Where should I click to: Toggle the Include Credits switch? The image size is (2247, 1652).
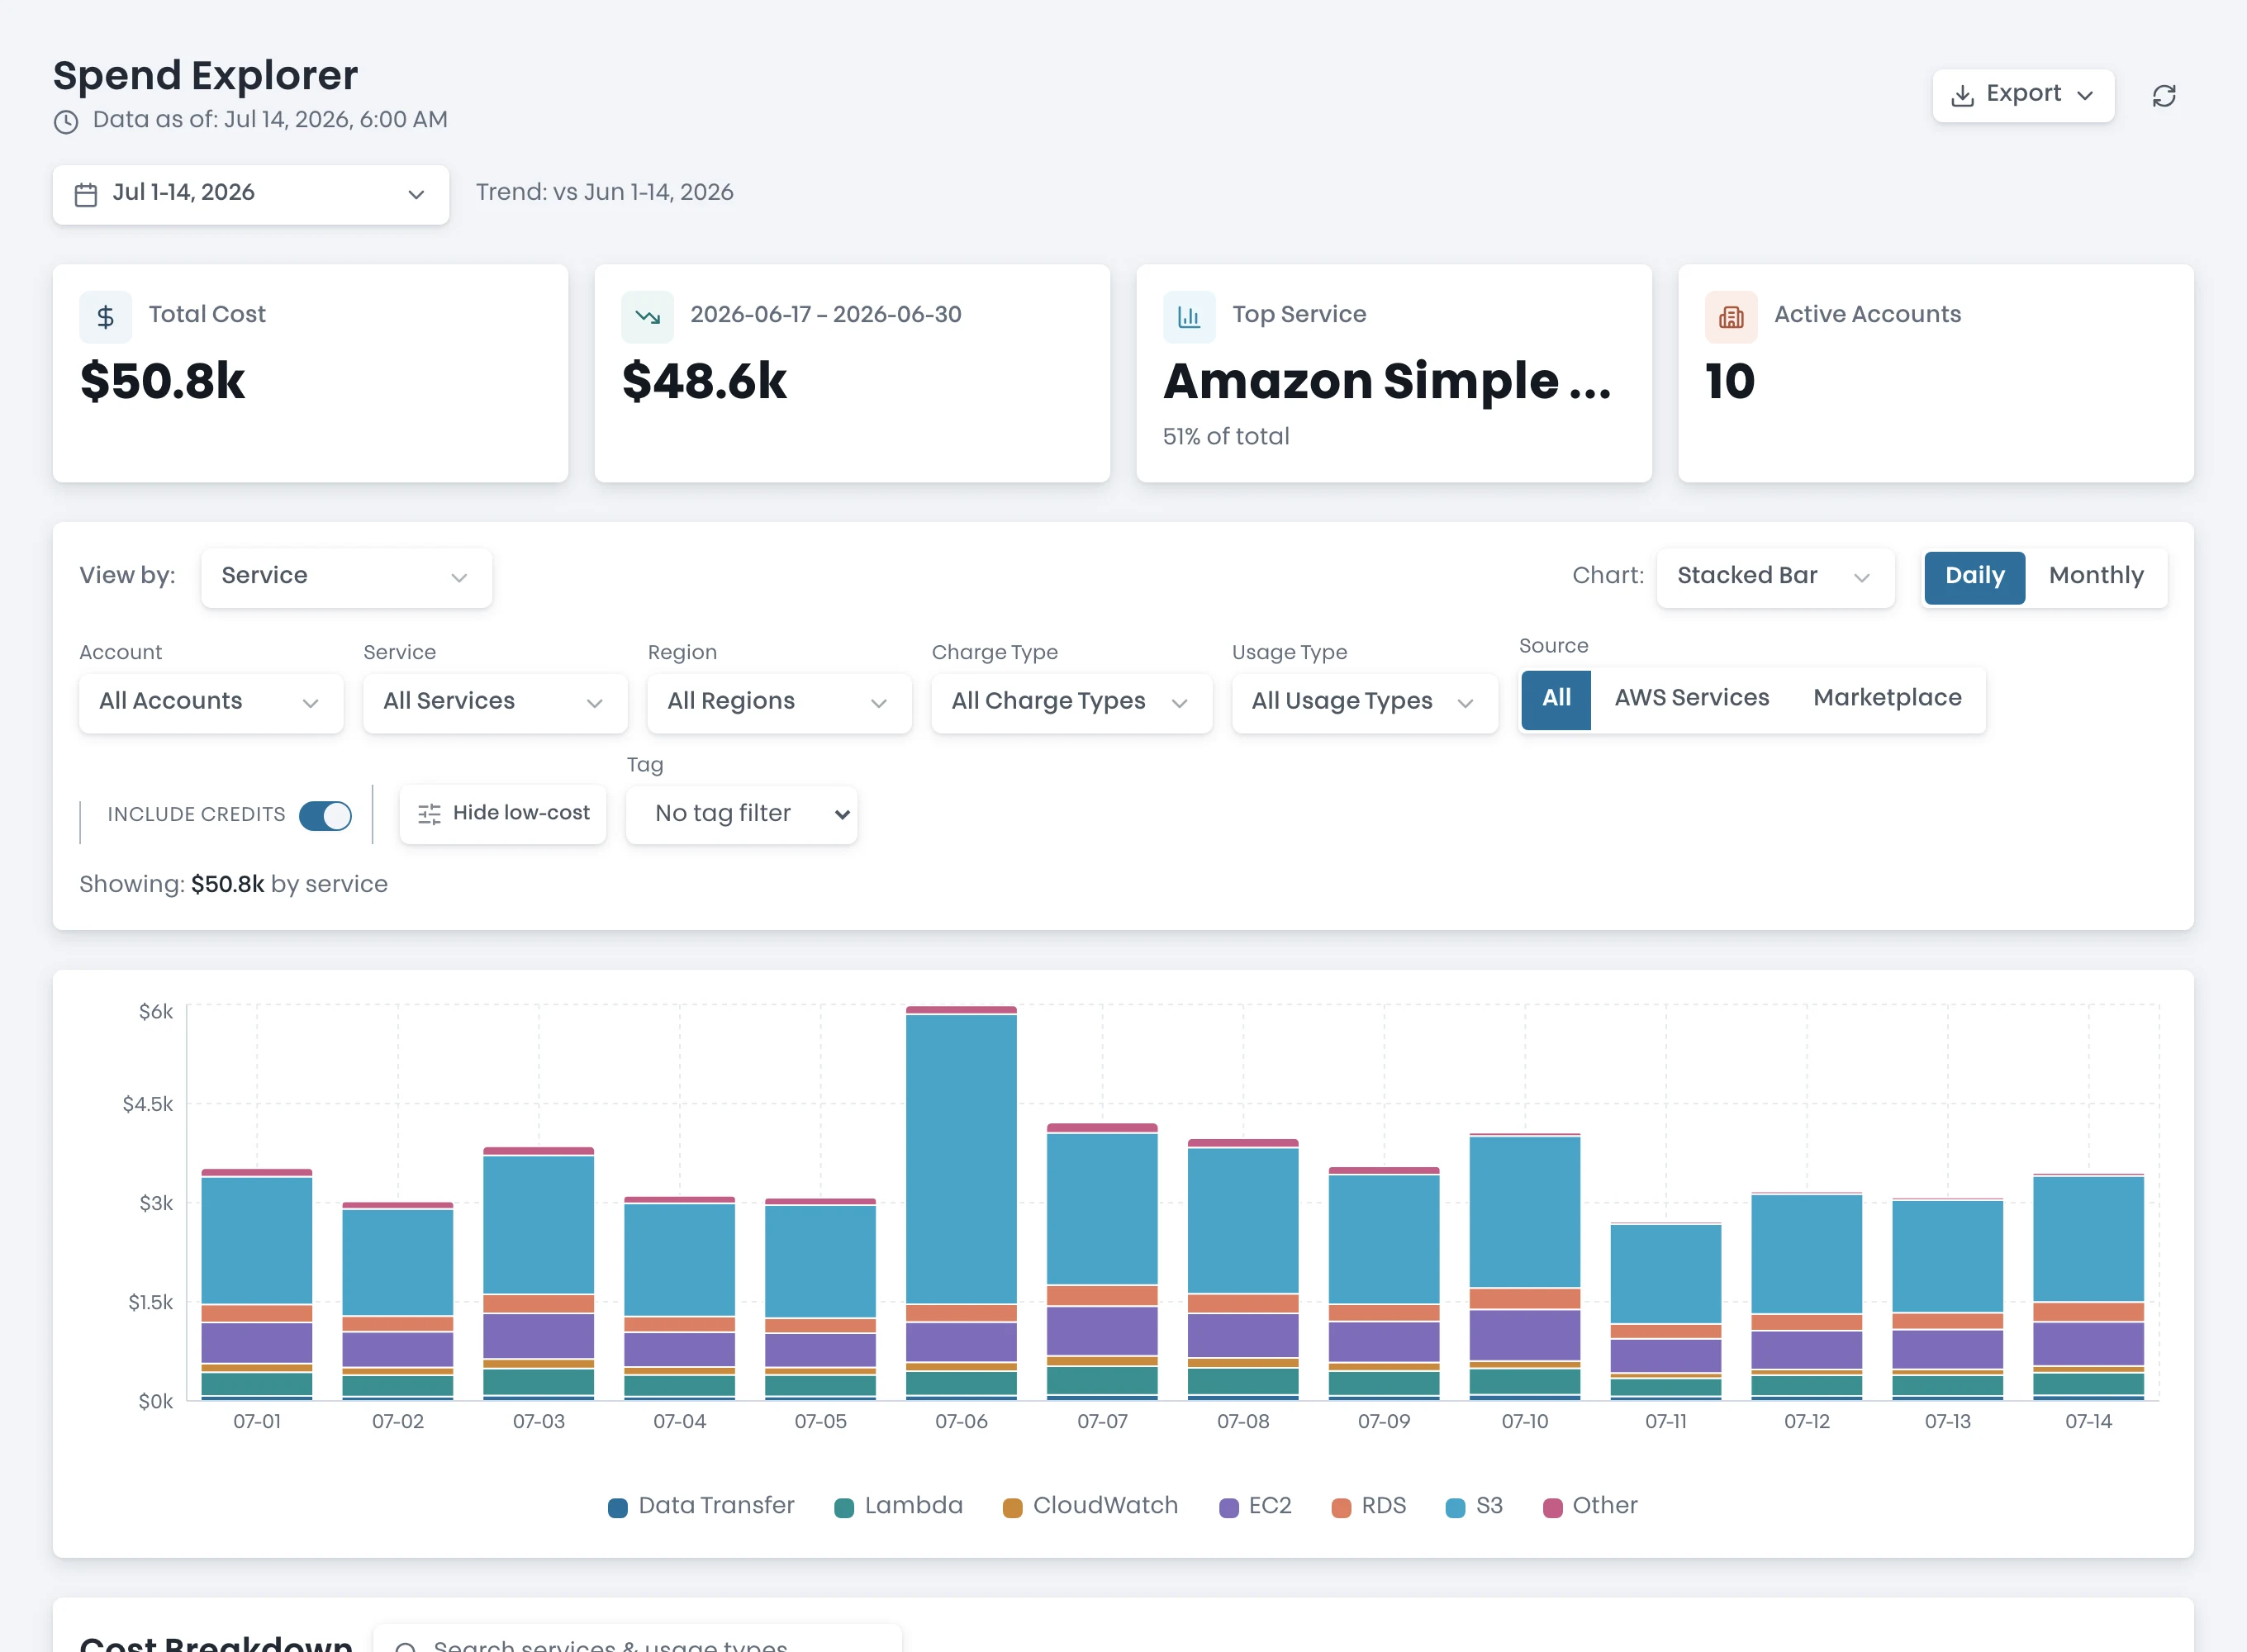click(x=325, y=815)
